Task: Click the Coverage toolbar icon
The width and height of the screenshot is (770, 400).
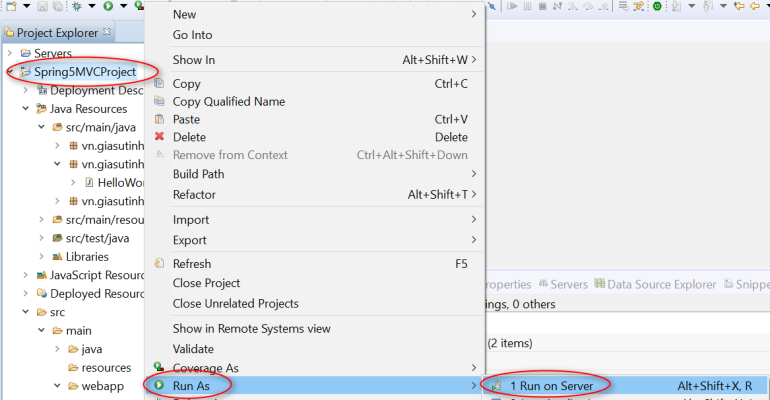Action: coord(139,6)
